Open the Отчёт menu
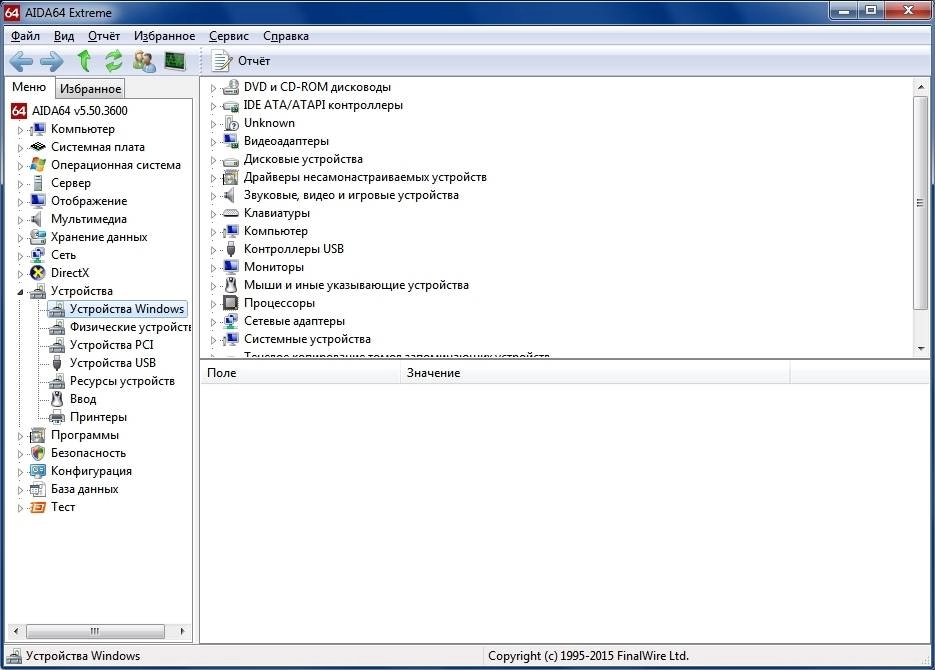Screen dimensions: 935x670 (104, 36)
